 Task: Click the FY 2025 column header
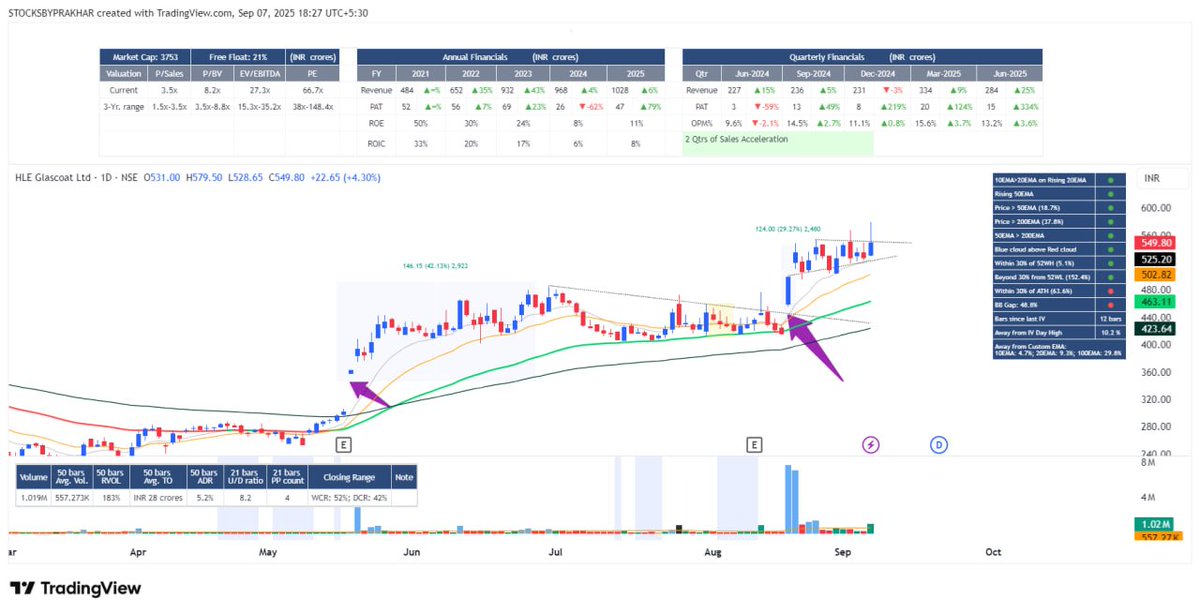pyautogui.click(x=634, y=74)
